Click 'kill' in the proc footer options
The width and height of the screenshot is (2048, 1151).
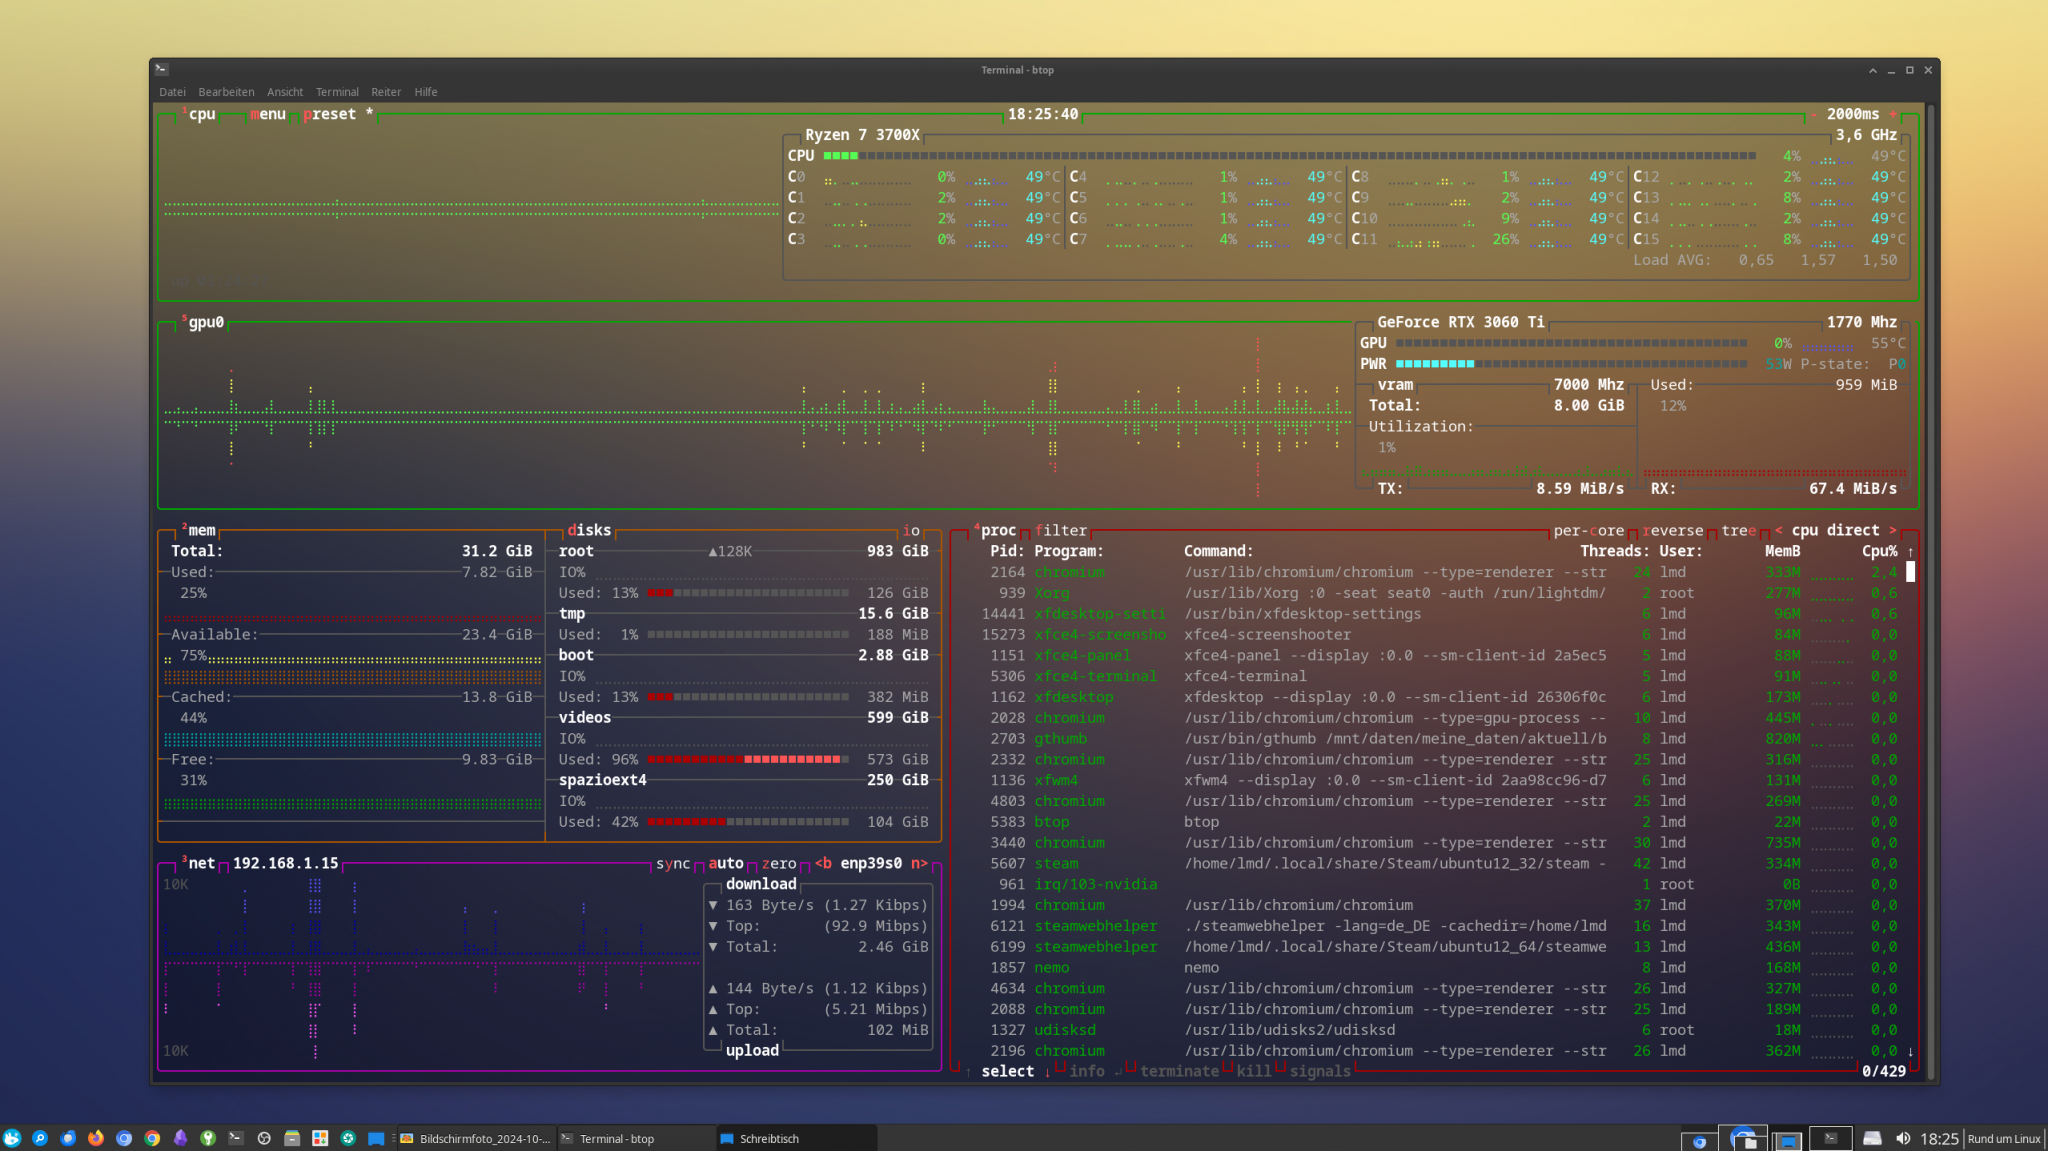(x=1255, y=1071)
